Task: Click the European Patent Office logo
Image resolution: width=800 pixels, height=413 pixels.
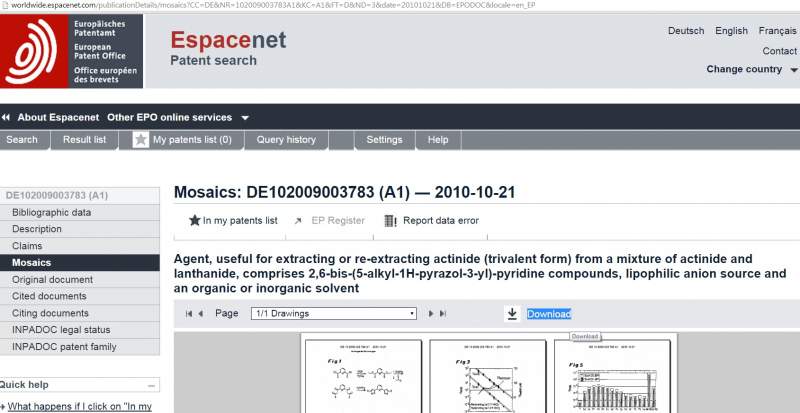Action: click(x=71, y=51)
